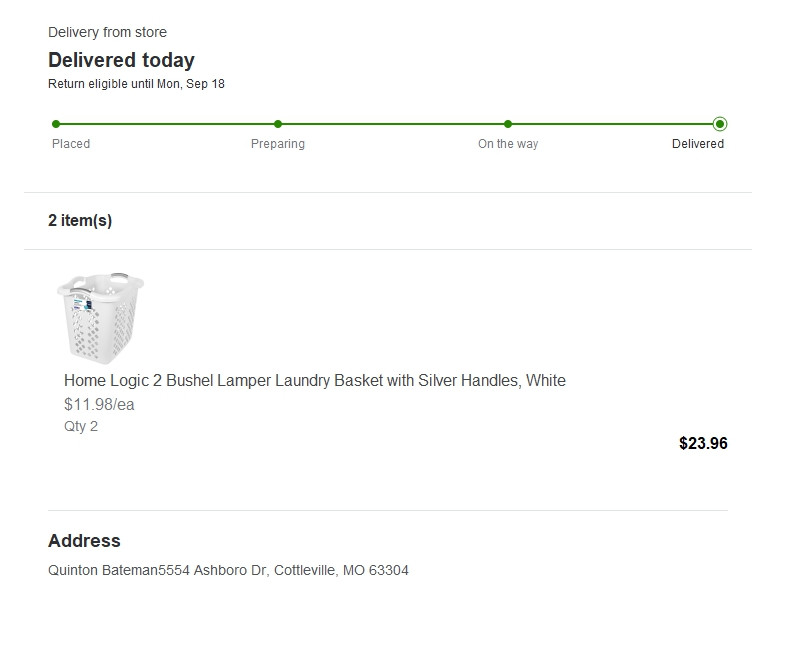
Task: Open the Home Logic Laundry Basket product title
Action: click(x=315, y=380)
